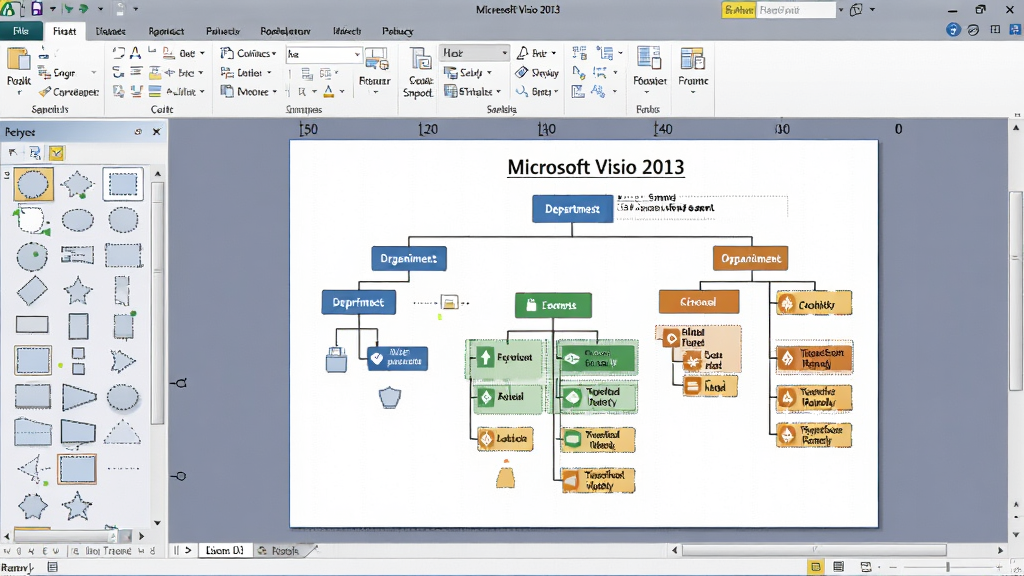1024x576 pixels.
Task: Toggle the yellow highlighted view button in status bar
Action: (815, 567)
